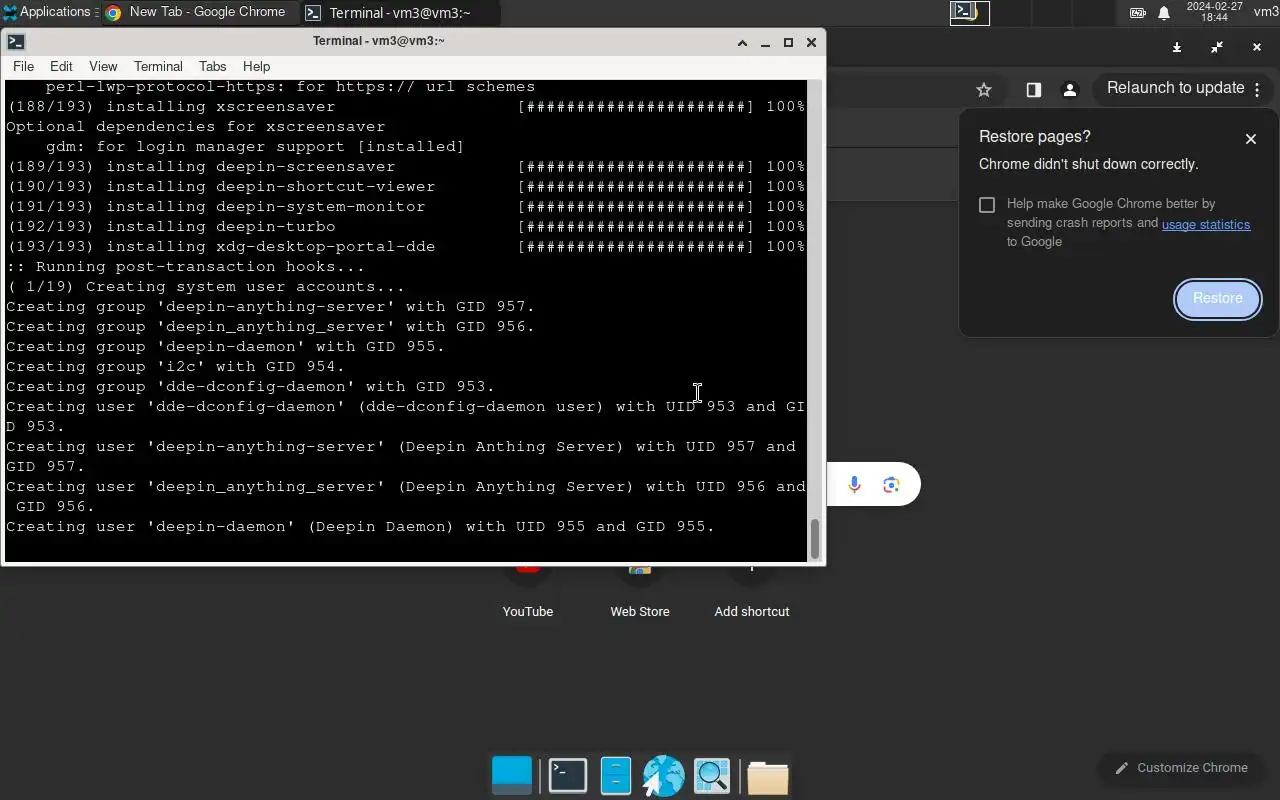
Task: Click the vm3 user label in panel
Action: coord(1266,12)
